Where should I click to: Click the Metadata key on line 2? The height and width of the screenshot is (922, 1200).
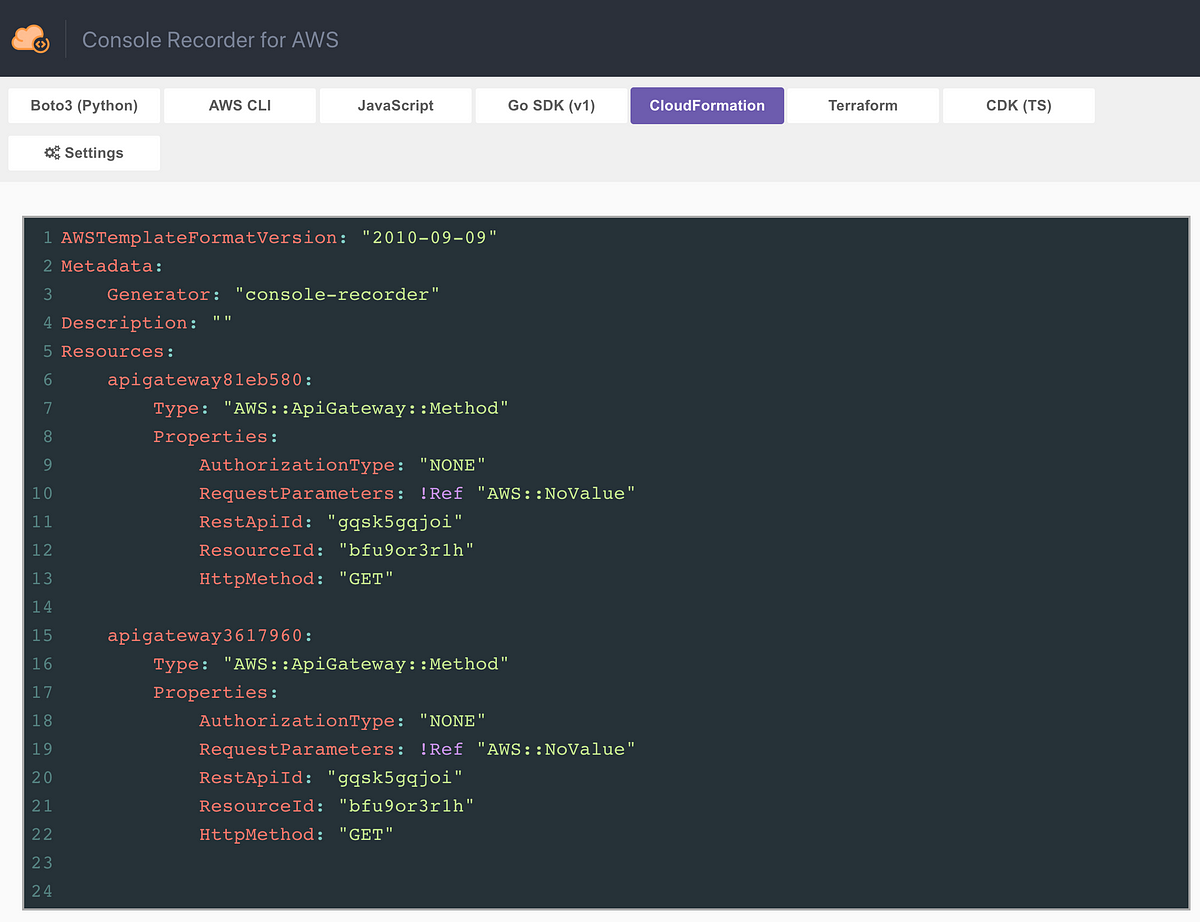point(107,266)
